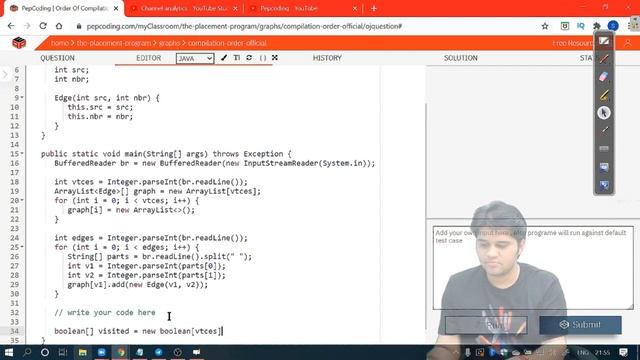
Task: Select the arrow pointer annotation tool
Action: 604,113
